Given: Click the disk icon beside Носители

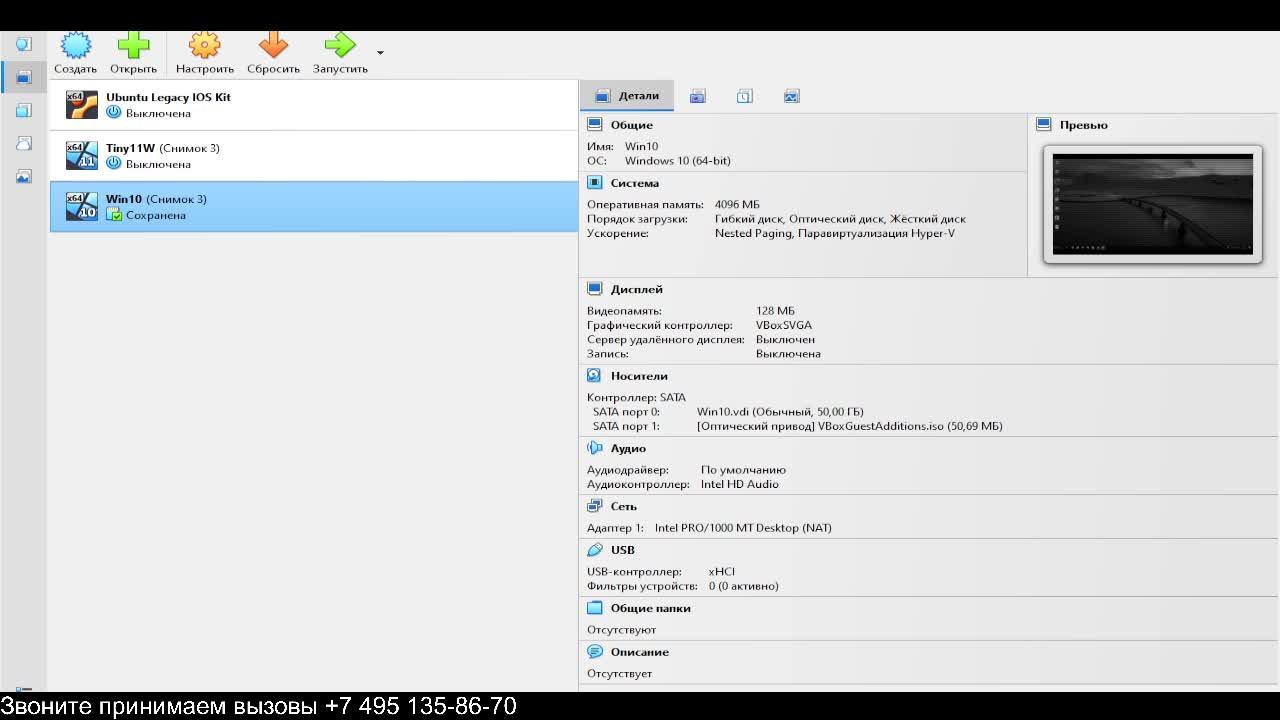Looking at the screenshot, I should pyautogui.click(x=595, y=376).
